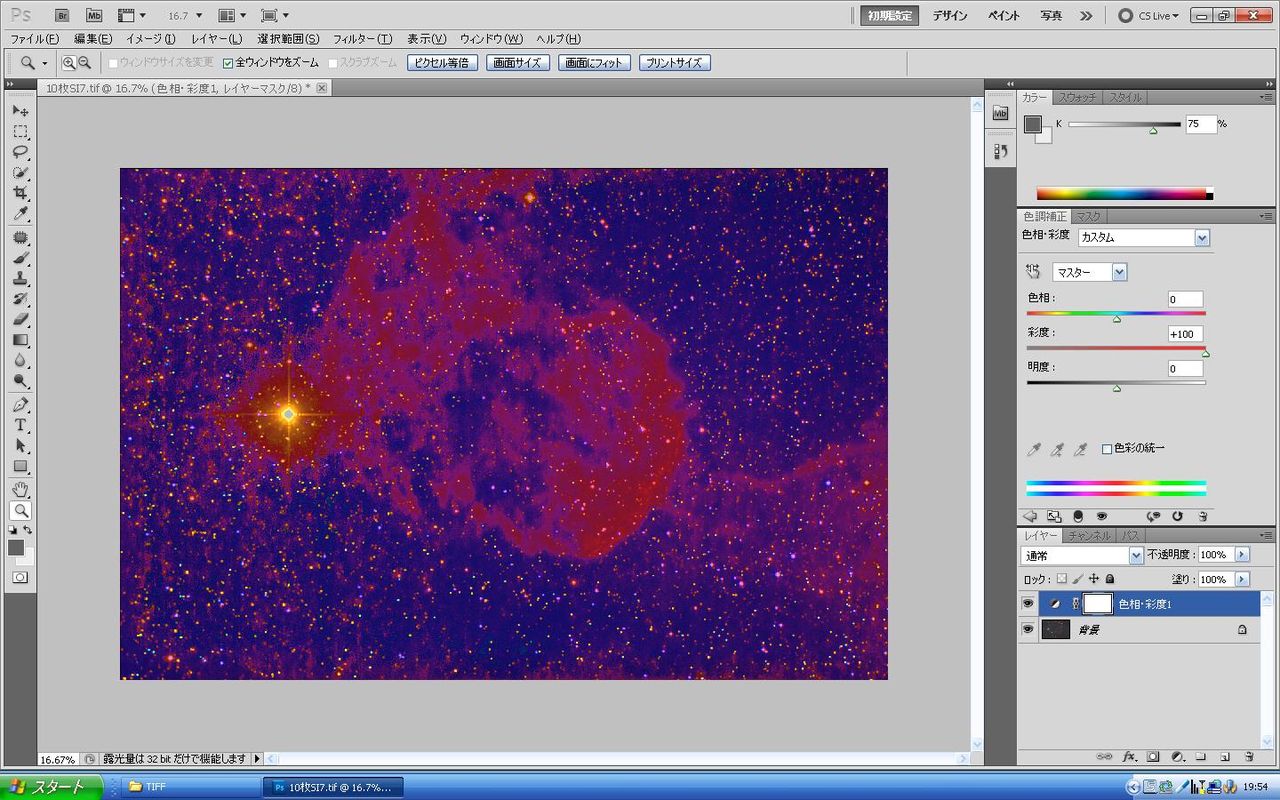Toggle Quick Mask mode icon
Screen dimensions: 1280x800
(x=20, y=577)
